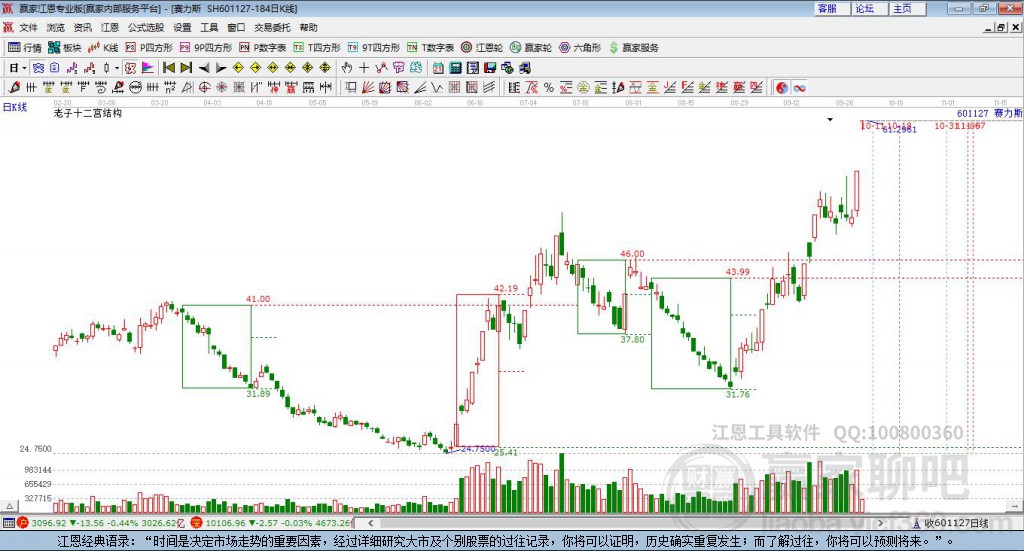Launch the 江恩轮 Gann wheel
The width and height of the screenshot is (1024, 551).
pyautogui.click(x=482, y=48)
